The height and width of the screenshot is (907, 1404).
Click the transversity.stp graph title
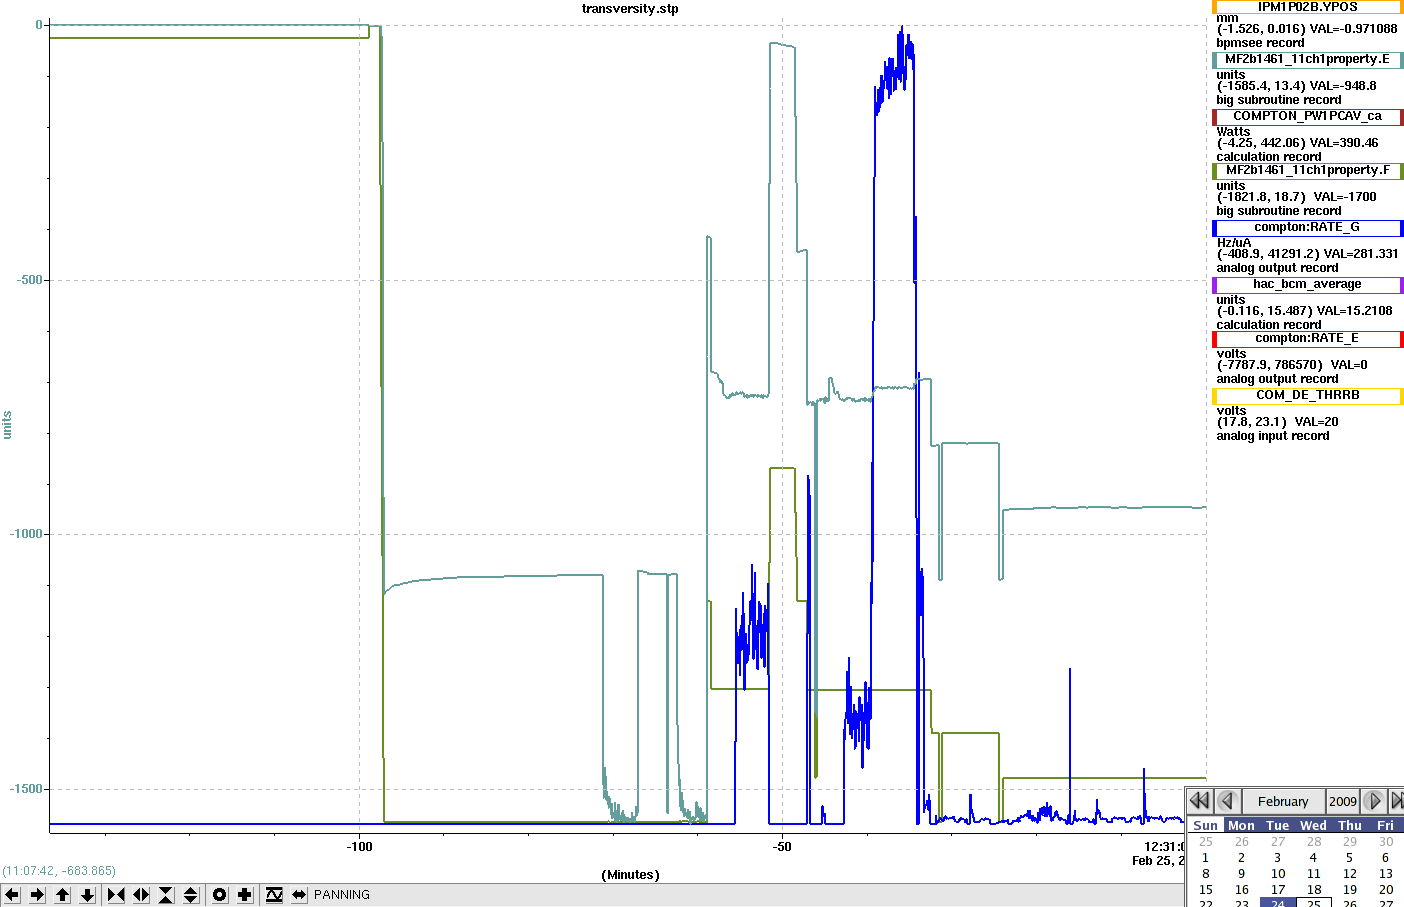630,9
